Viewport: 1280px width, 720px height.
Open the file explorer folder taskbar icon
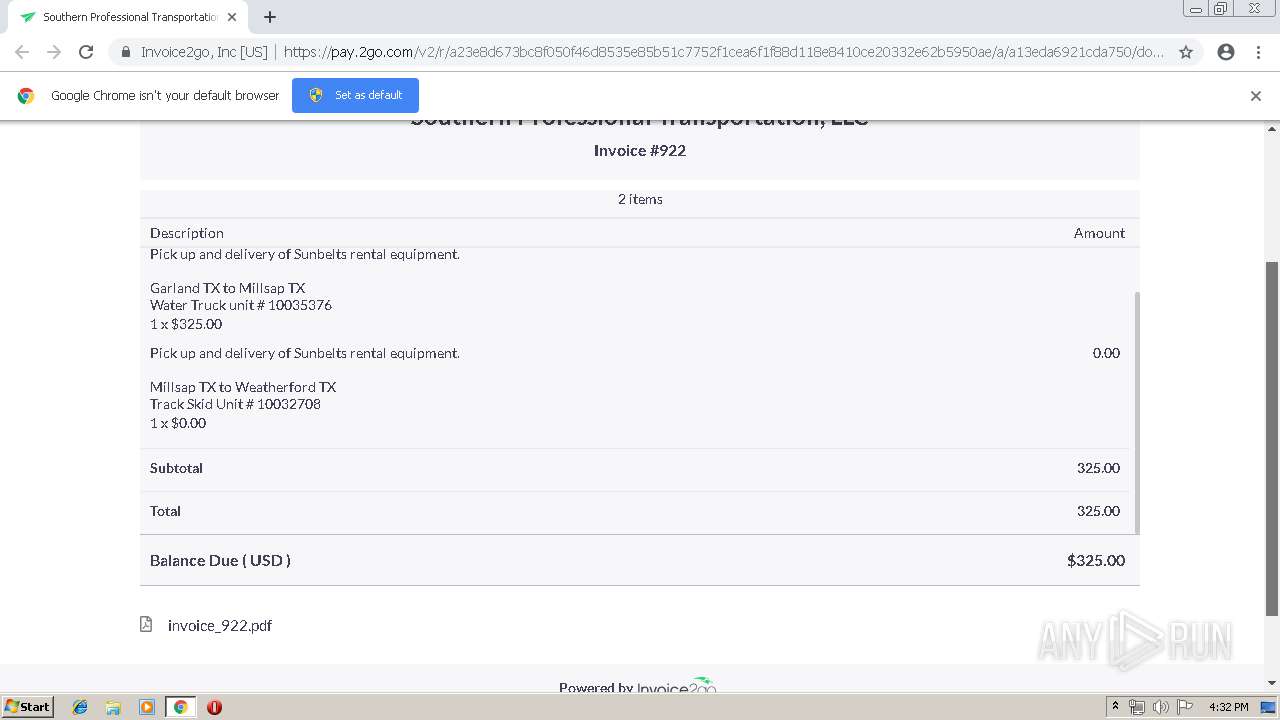click(x=113, y=707)
